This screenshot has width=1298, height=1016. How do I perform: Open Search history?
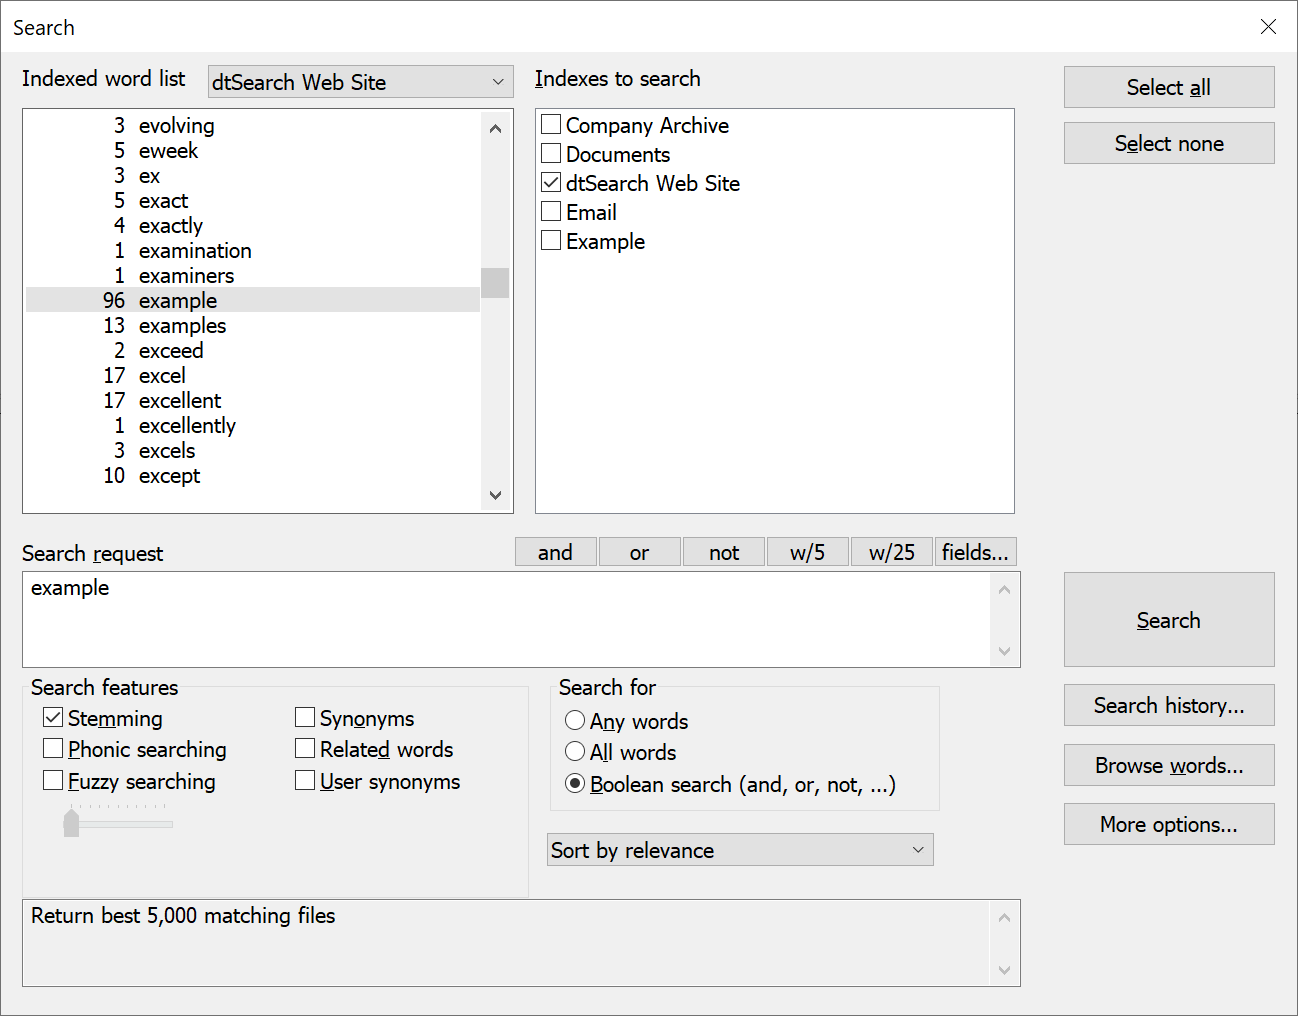1169,705
